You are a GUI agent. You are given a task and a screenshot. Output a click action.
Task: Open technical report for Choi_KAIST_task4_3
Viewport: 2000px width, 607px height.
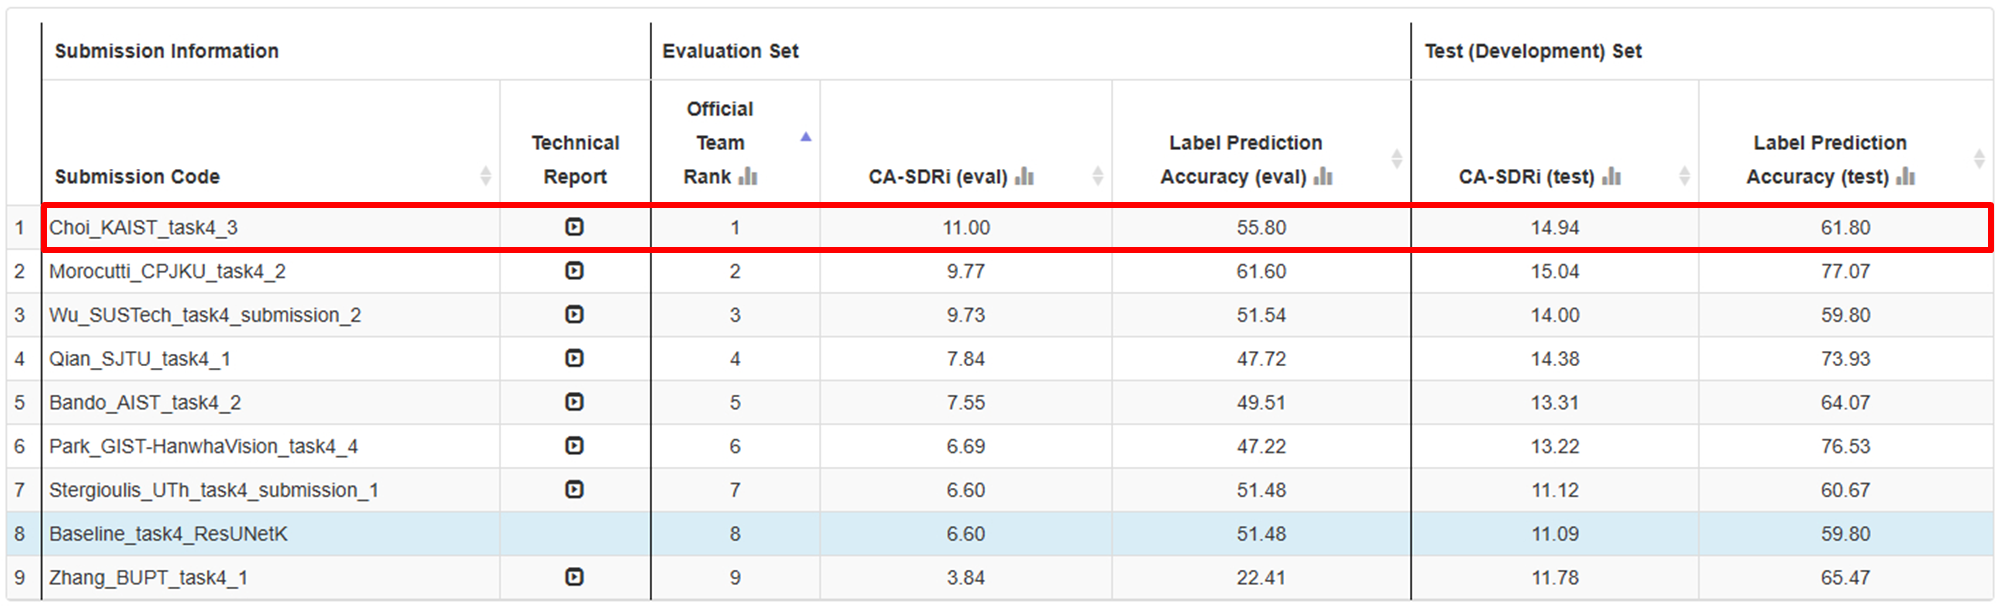574,227
